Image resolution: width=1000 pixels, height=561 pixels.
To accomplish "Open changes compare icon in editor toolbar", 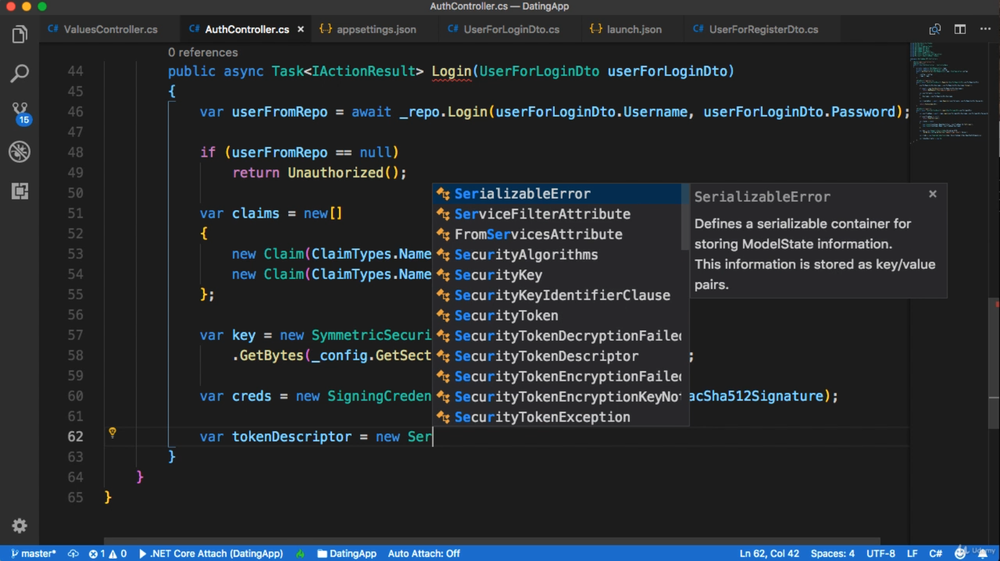I will [x=934, y=29].
